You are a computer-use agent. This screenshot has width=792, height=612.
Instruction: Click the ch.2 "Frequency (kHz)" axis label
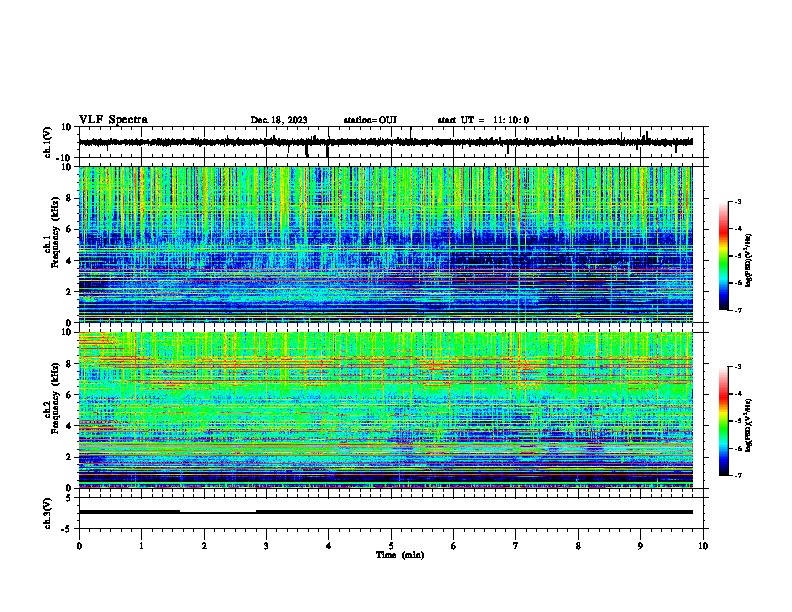[55, 398]
